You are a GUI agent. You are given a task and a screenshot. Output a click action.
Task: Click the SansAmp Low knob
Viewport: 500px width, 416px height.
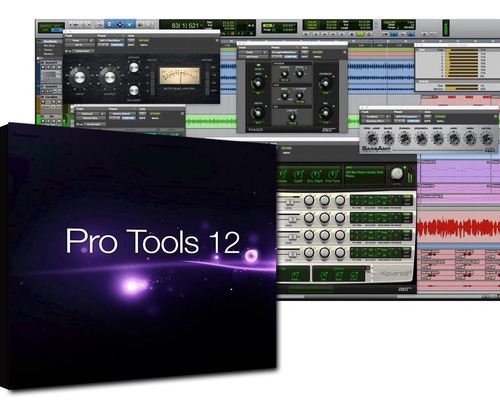point(454,139)
